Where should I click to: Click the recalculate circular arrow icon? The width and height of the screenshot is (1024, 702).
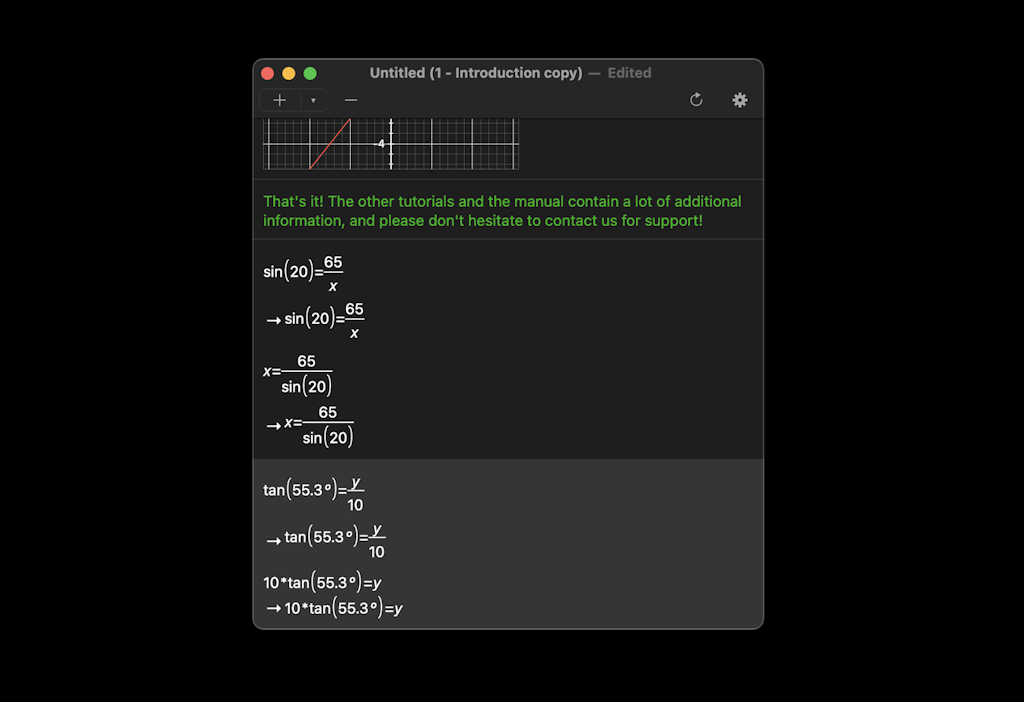coord(696,100)
